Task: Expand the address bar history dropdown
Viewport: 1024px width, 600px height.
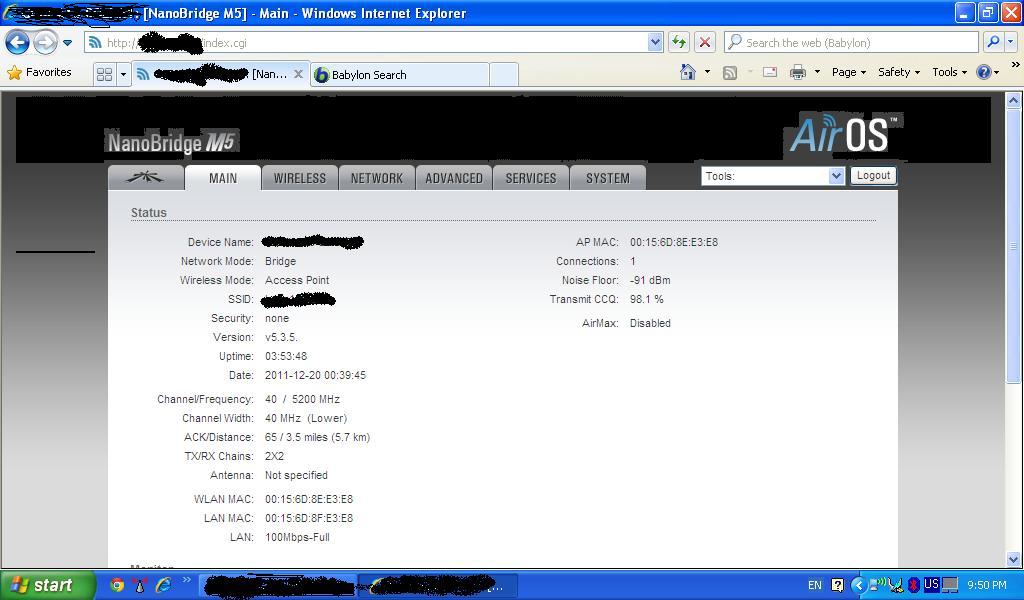Action: (x=655, y=42)
